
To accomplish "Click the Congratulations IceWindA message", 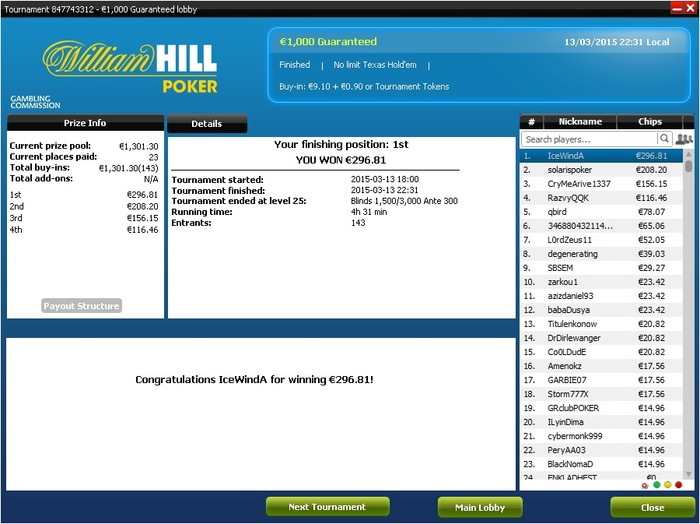I will 254,379.
